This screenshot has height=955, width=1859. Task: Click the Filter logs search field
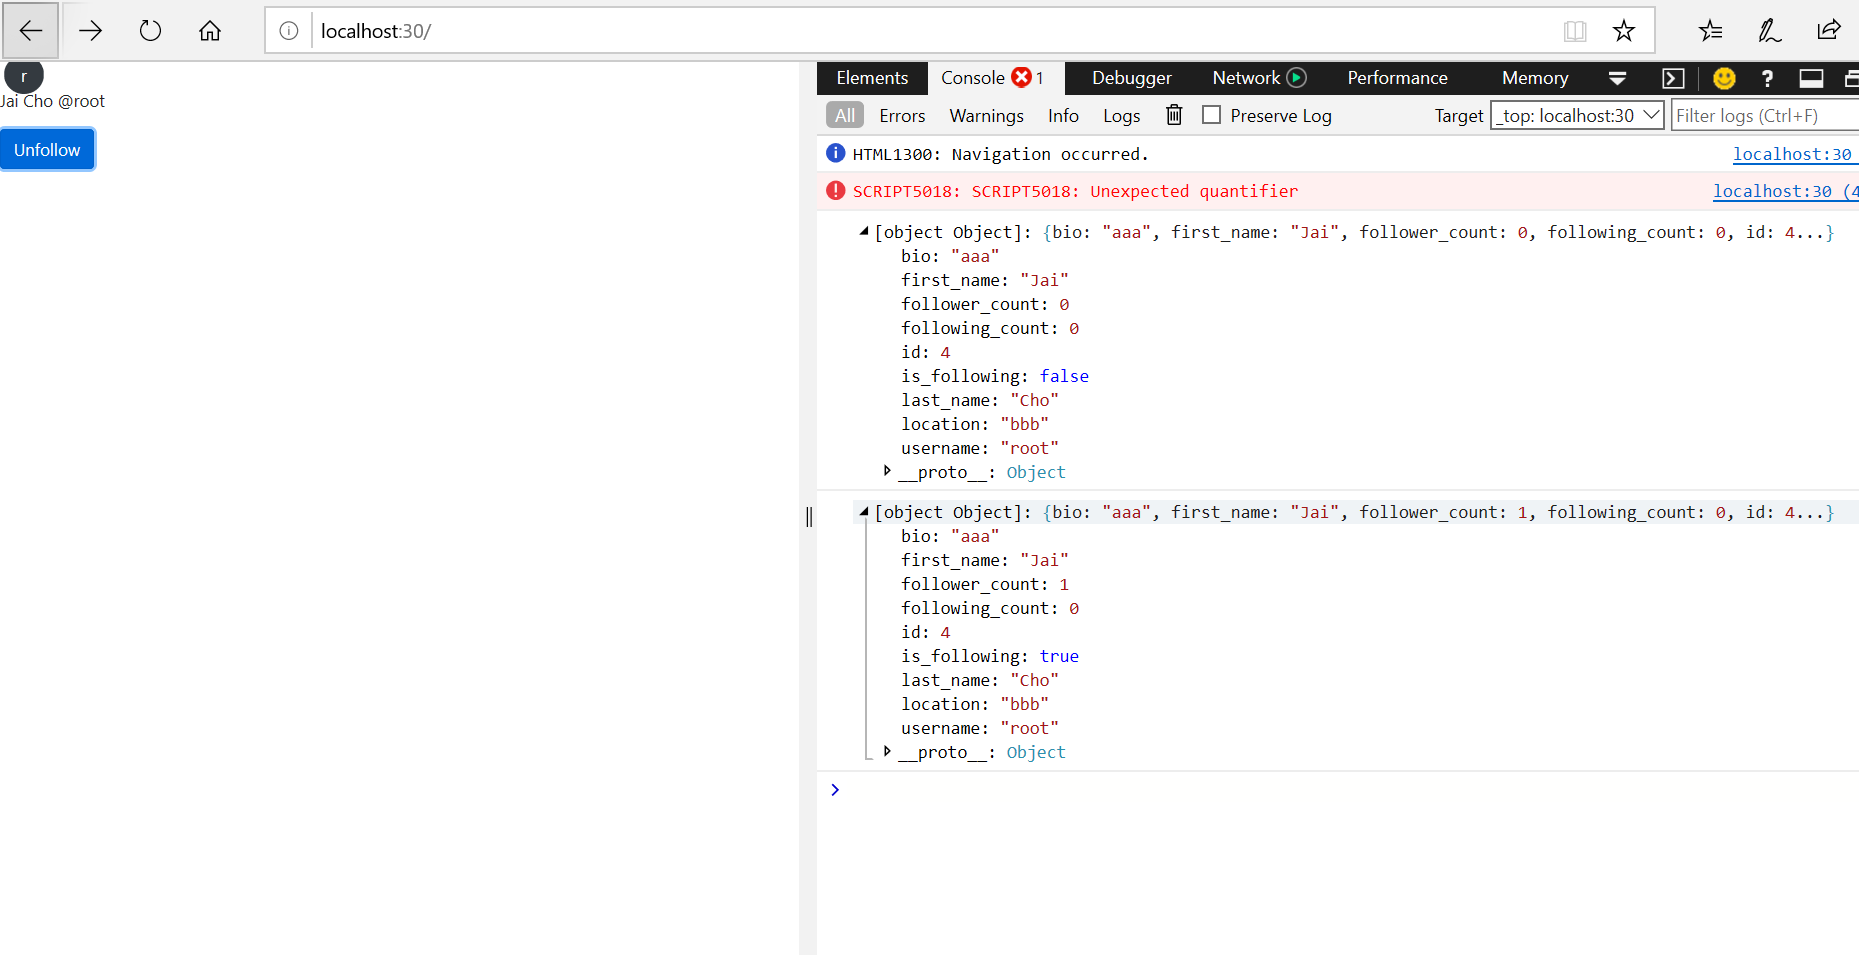[1765, 116]
